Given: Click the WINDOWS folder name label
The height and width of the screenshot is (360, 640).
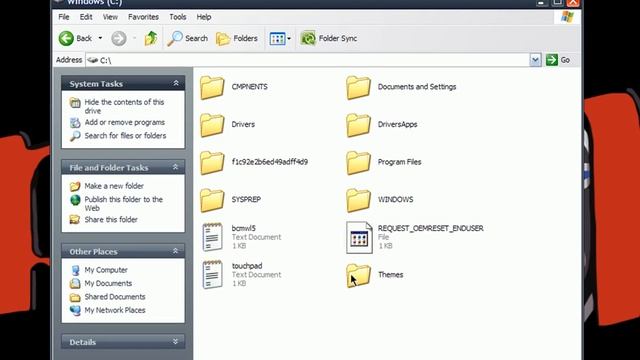Looking at the screenshot, I should point(395,200).
